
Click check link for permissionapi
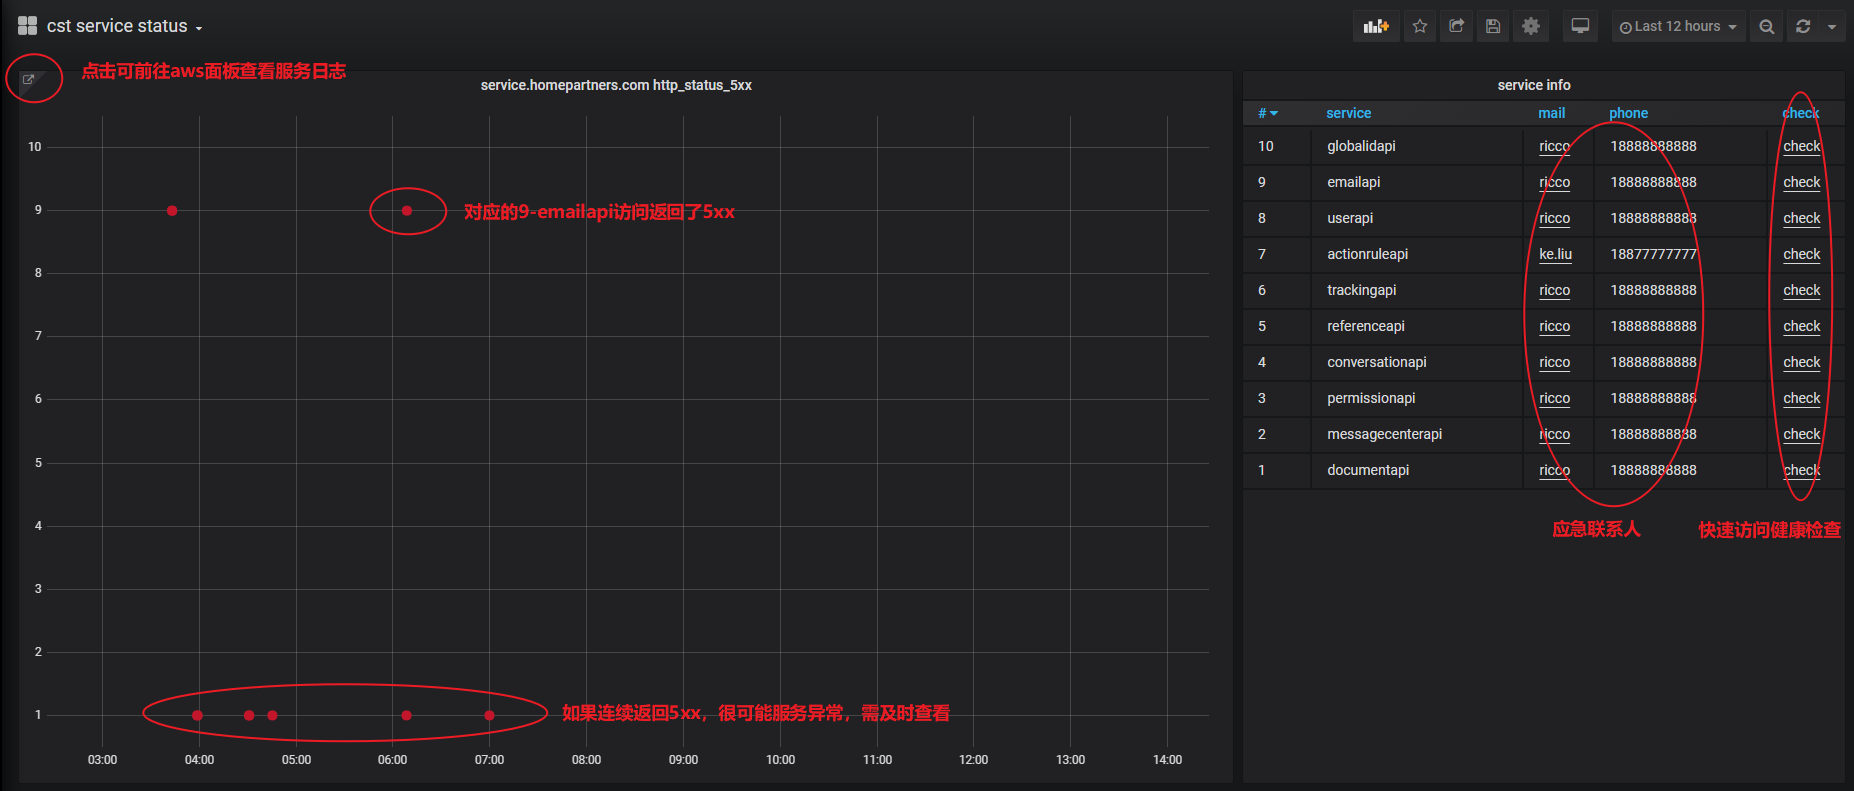point(1801,398)
